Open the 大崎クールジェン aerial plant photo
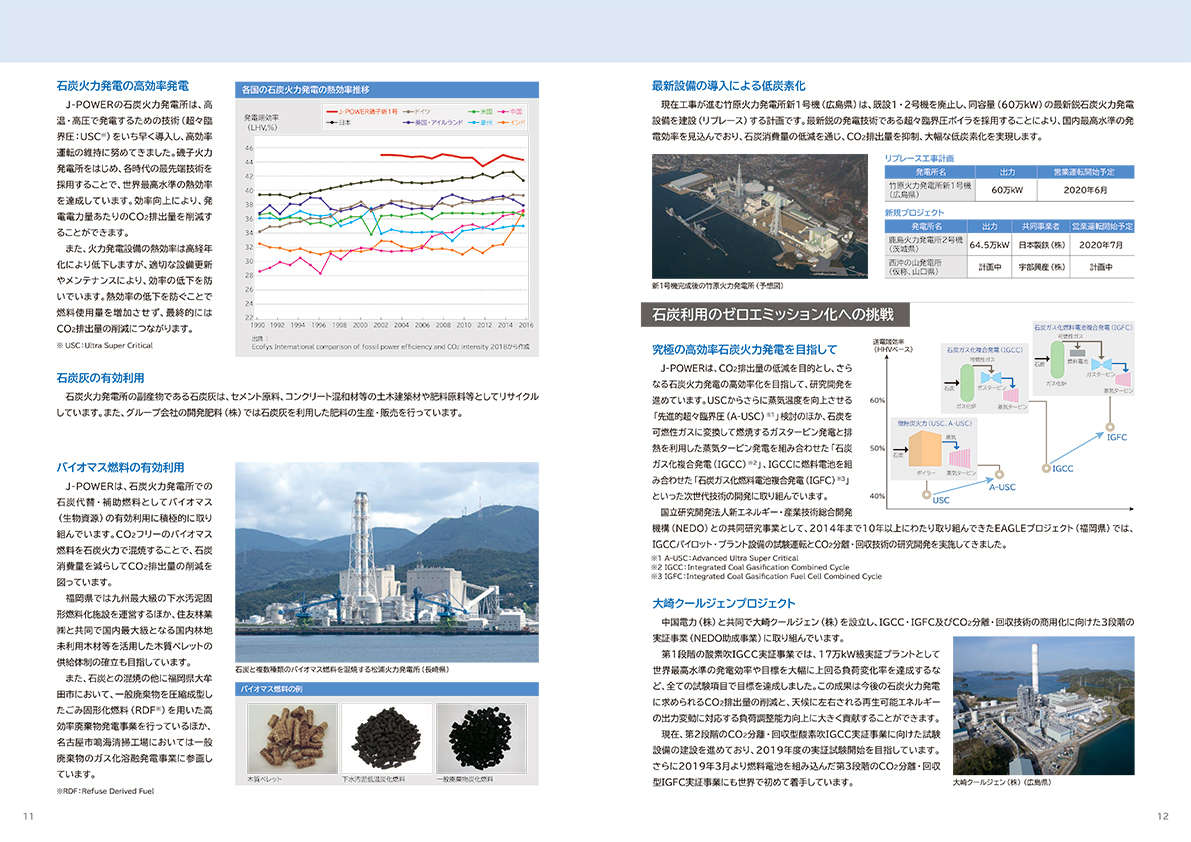1191x842 pixels. pos(1044,705)
